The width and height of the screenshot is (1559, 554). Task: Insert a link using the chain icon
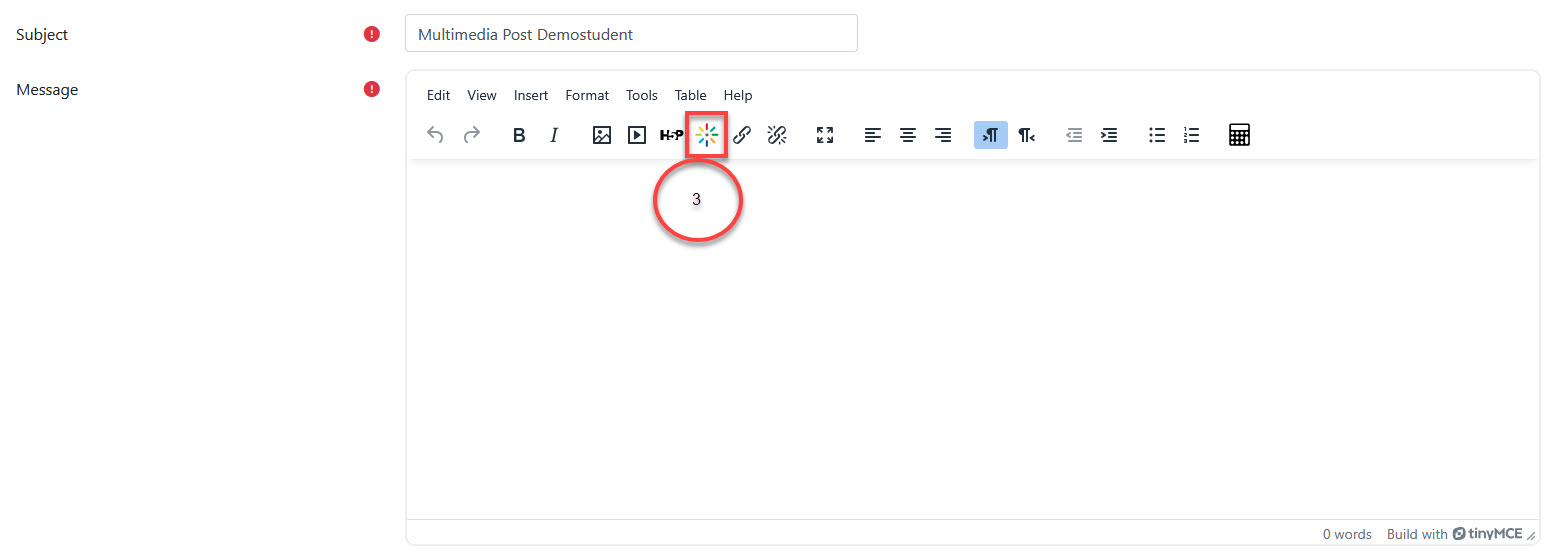(742, 135)
